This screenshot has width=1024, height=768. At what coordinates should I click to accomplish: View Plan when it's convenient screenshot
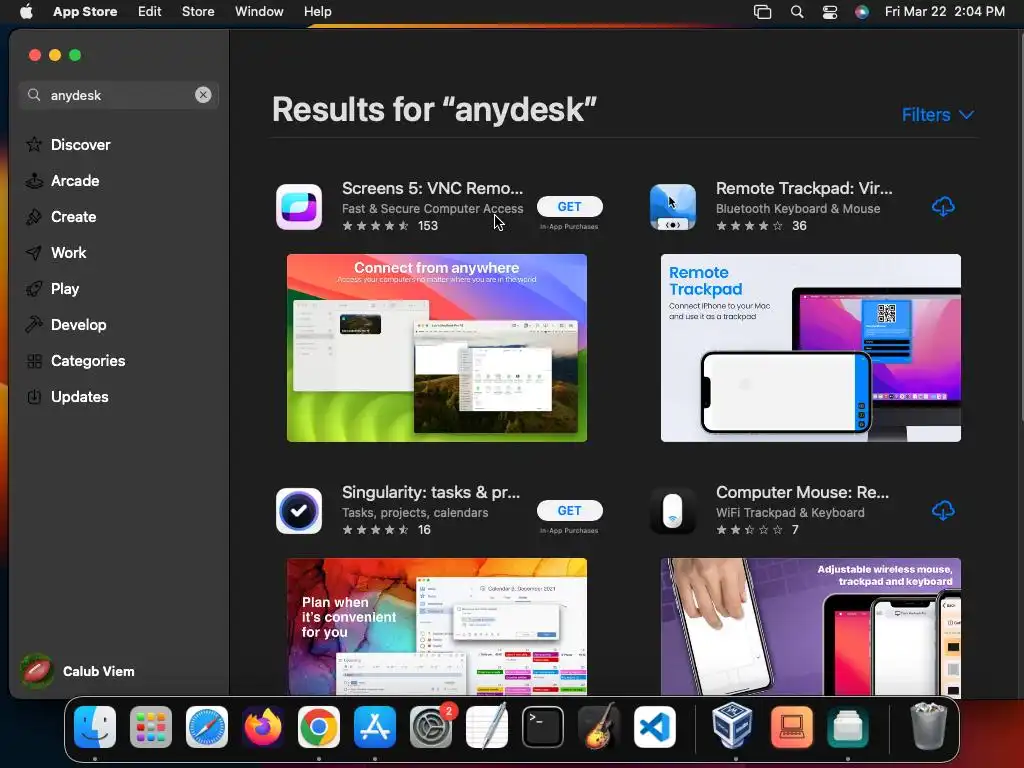[437, 626]
